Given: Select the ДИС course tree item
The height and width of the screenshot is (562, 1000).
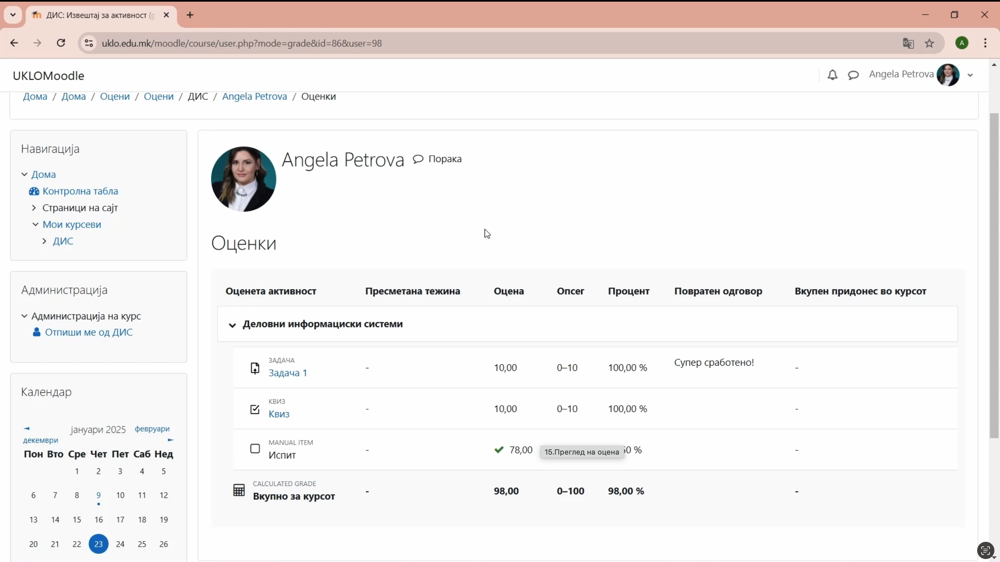Looking at the screenshot, I should (x=63, y=241).
